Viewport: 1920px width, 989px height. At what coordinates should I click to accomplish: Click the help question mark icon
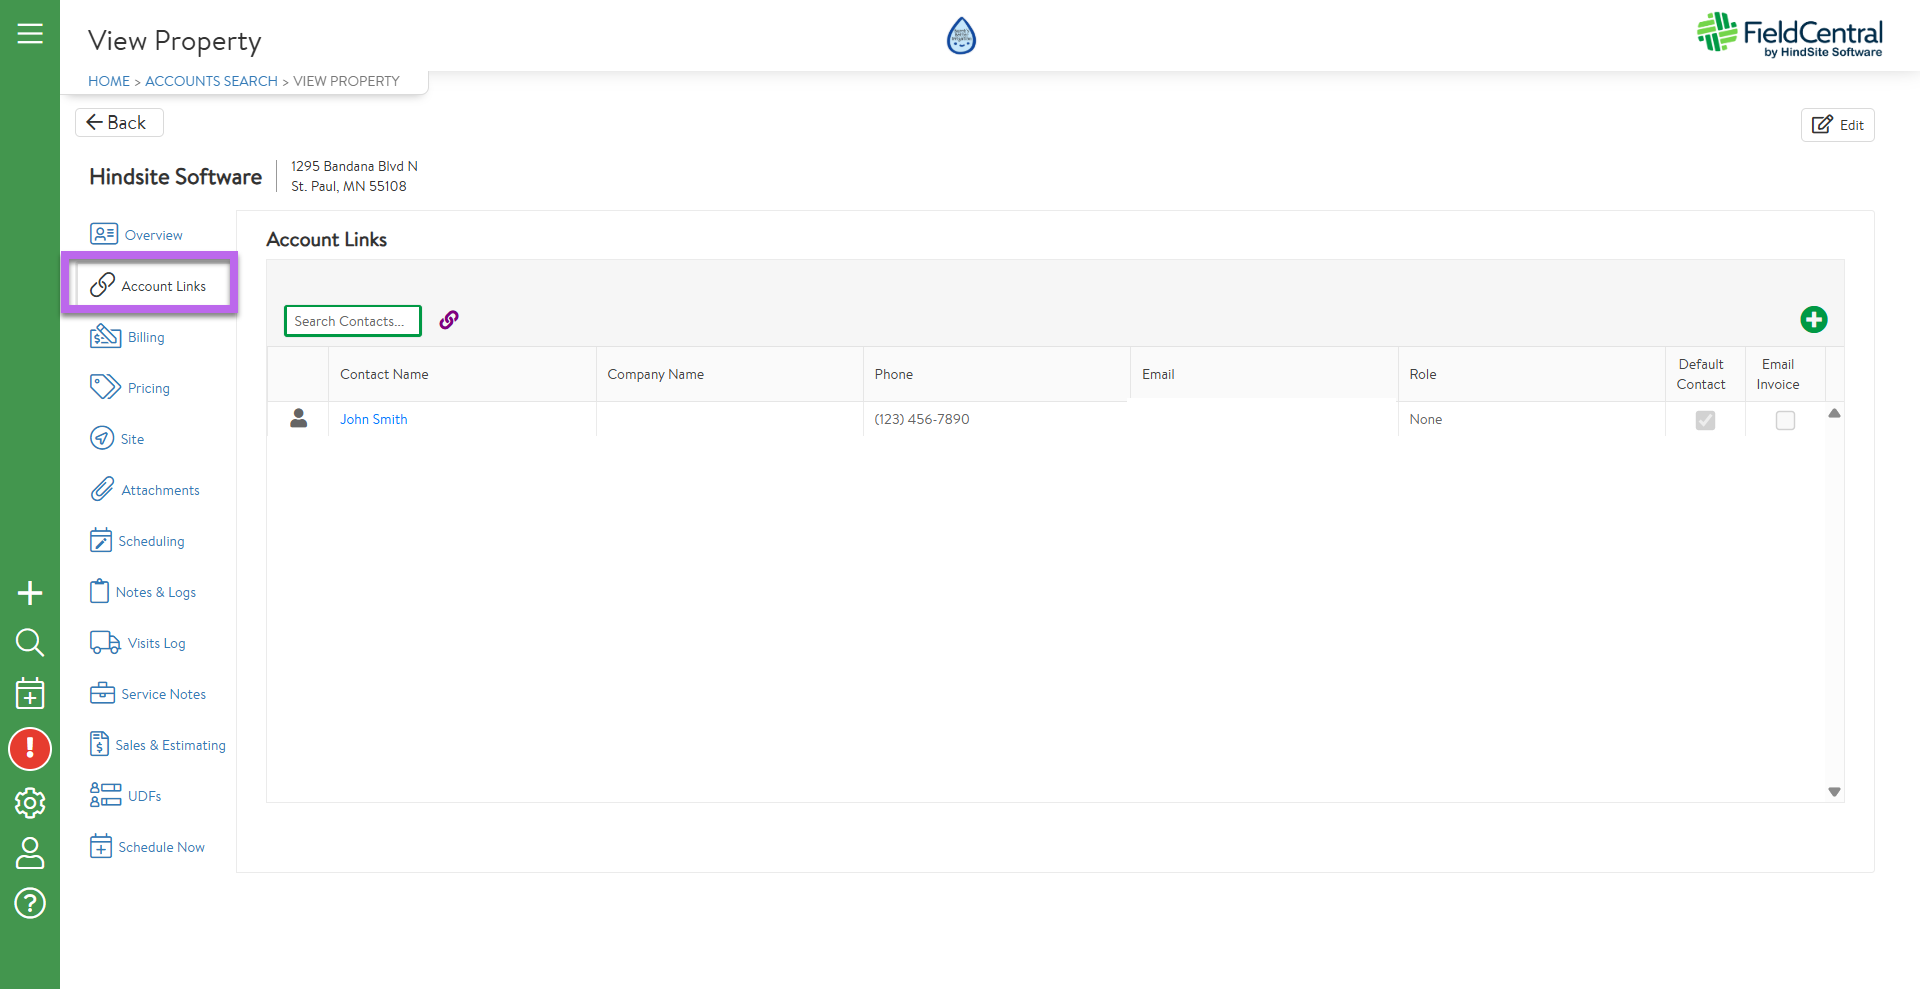30,903
